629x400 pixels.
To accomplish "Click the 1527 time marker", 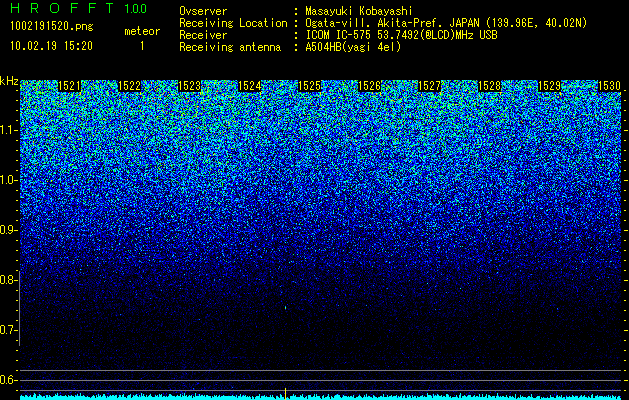I will pyautogui.click(x=430, y=86).
